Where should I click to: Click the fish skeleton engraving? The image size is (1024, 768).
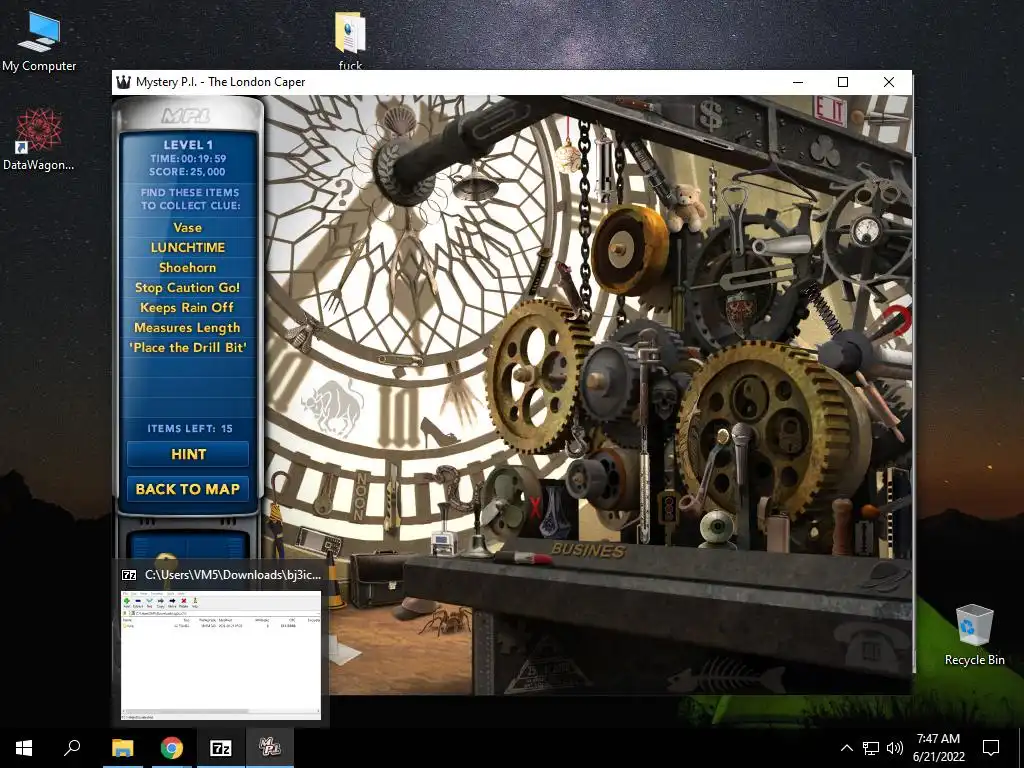[725, 677]
